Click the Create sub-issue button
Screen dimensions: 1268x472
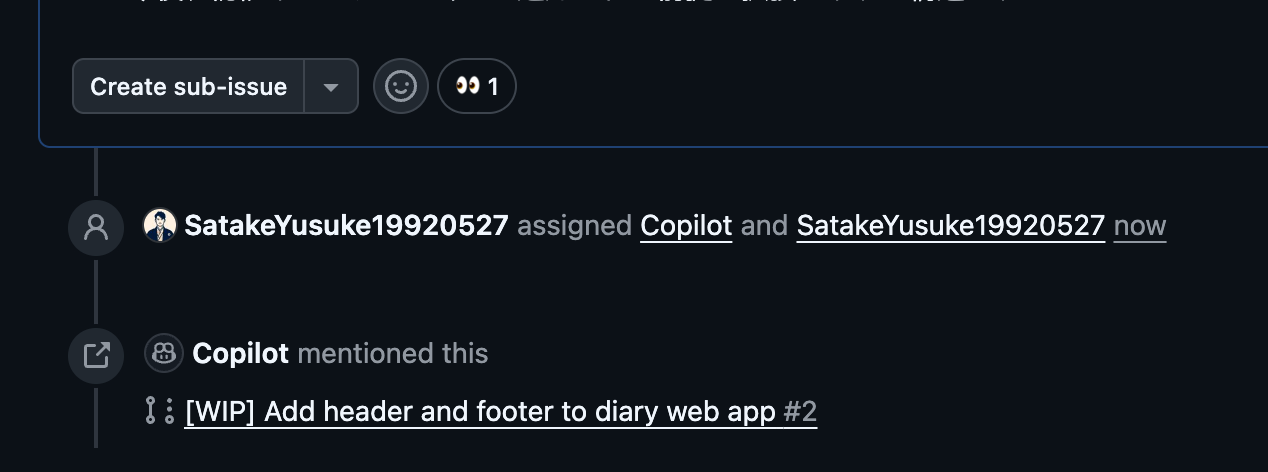click(188, 87)
